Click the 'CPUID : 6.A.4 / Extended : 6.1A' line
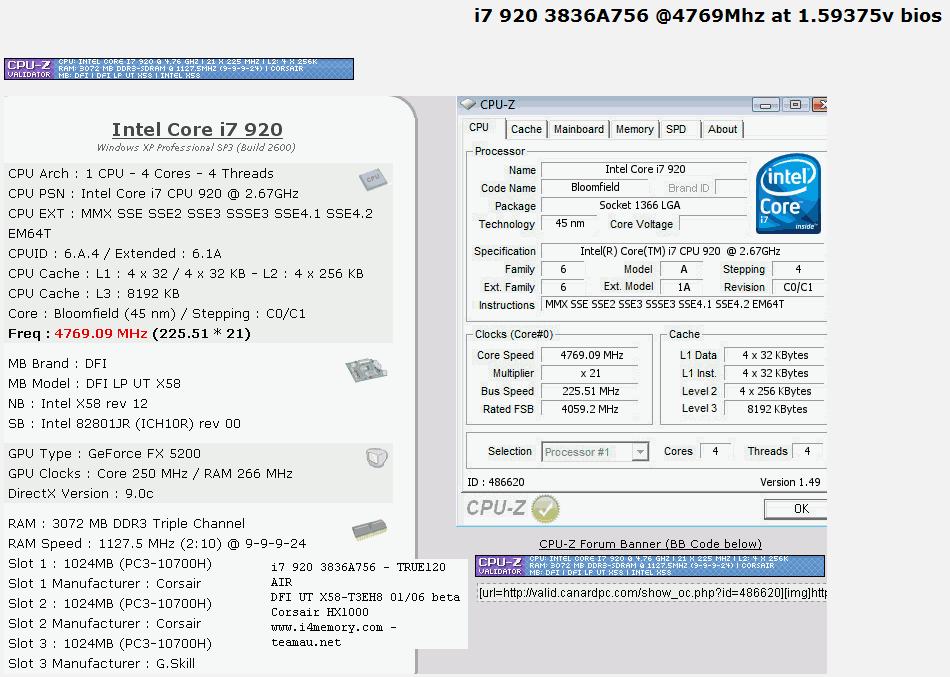This screenshot has height=677, width=950. tap(115, 253)
